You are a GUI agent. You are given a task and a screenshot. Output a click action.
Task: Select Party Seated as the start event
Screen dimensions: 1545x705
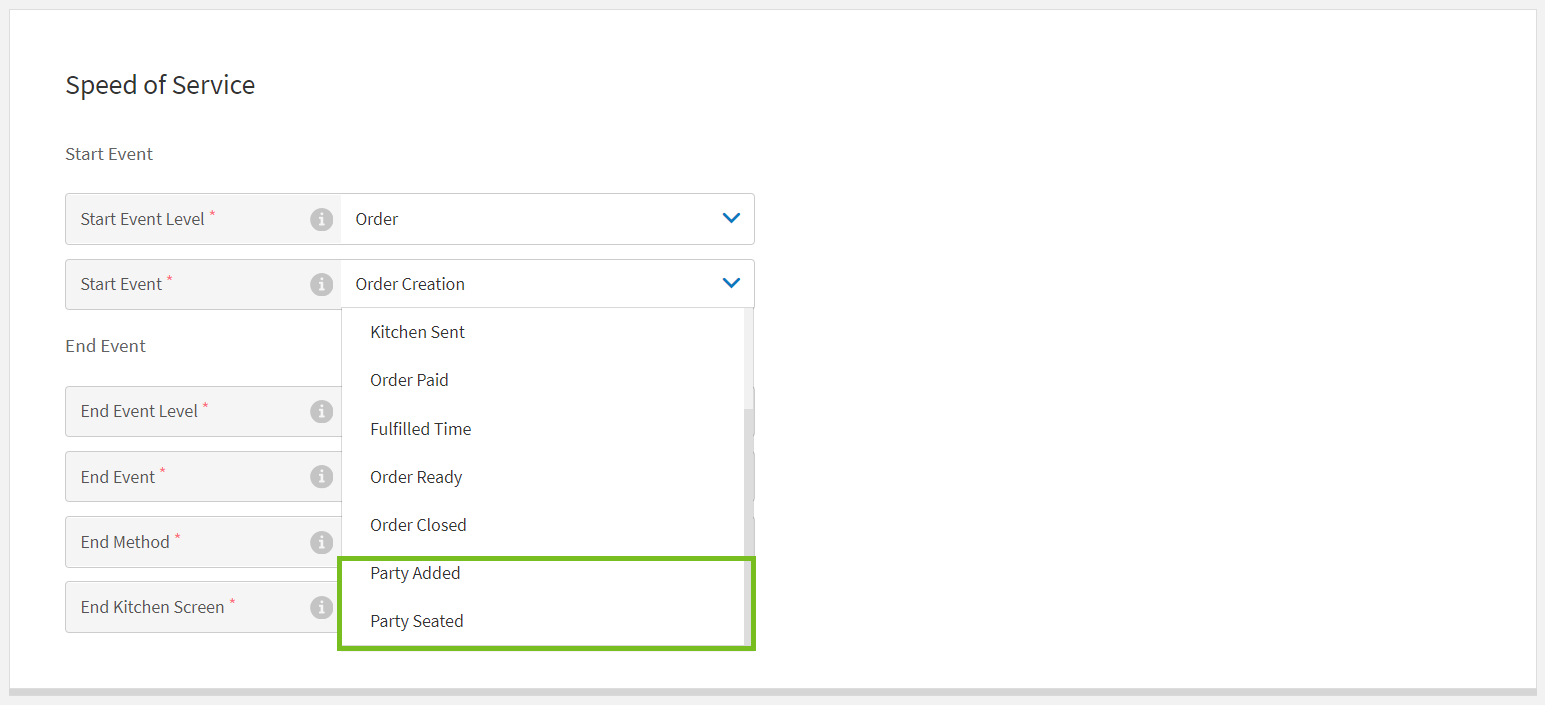click(417, 620)
